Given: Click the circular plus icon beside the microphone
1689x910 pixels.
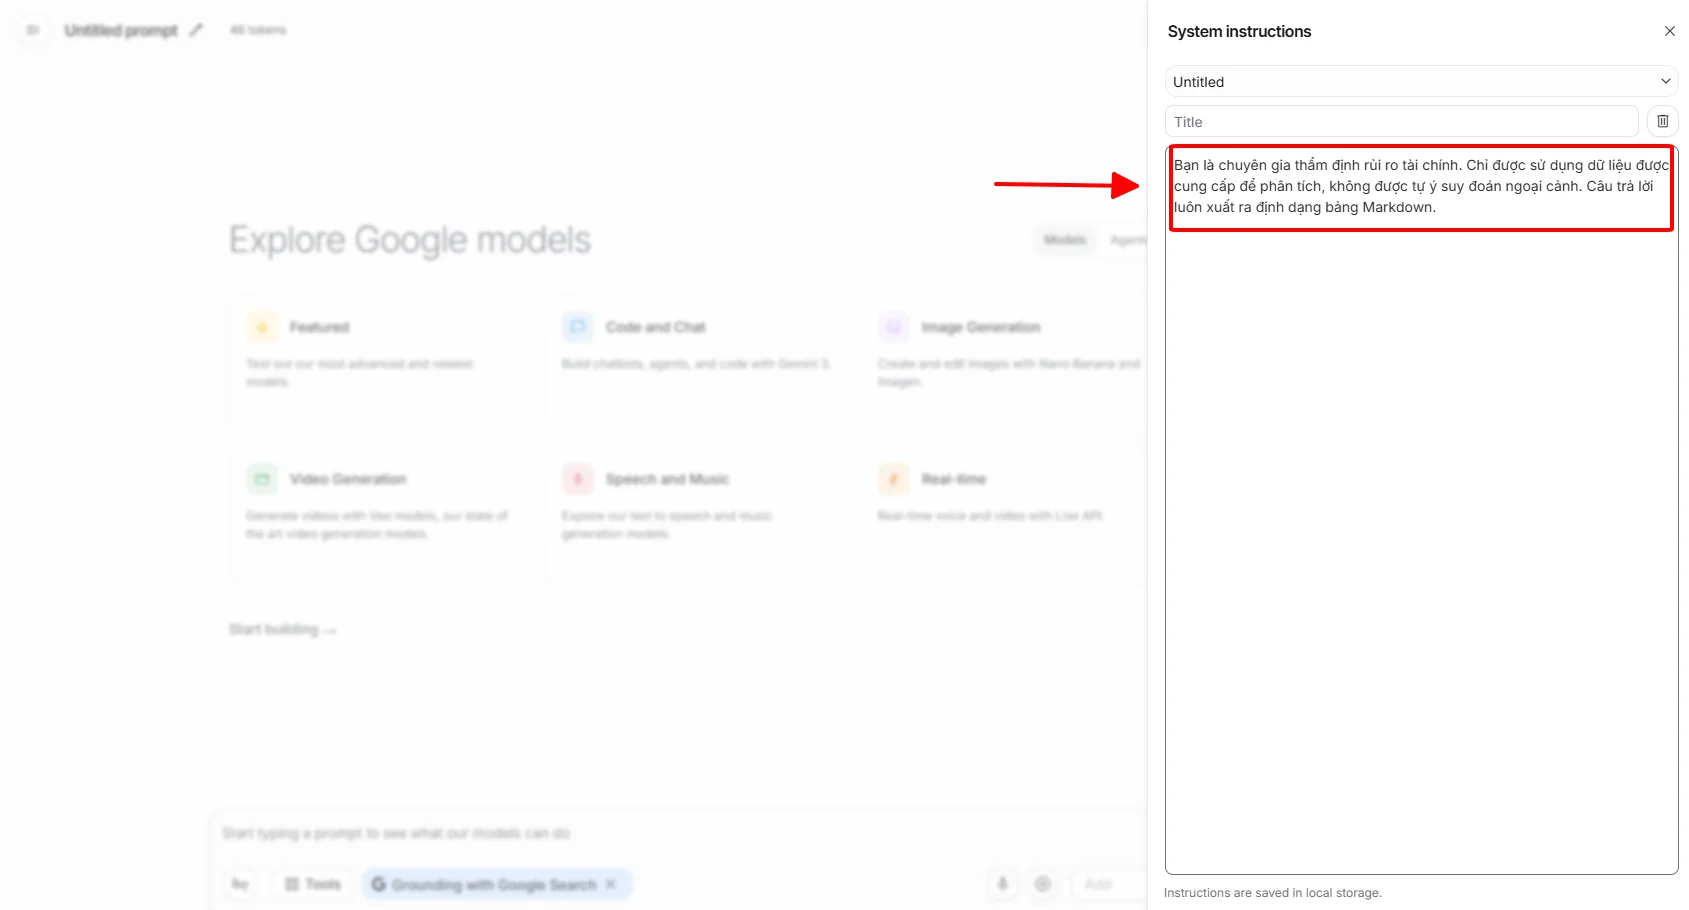Looking at the screenshot, I should 1043,884.
